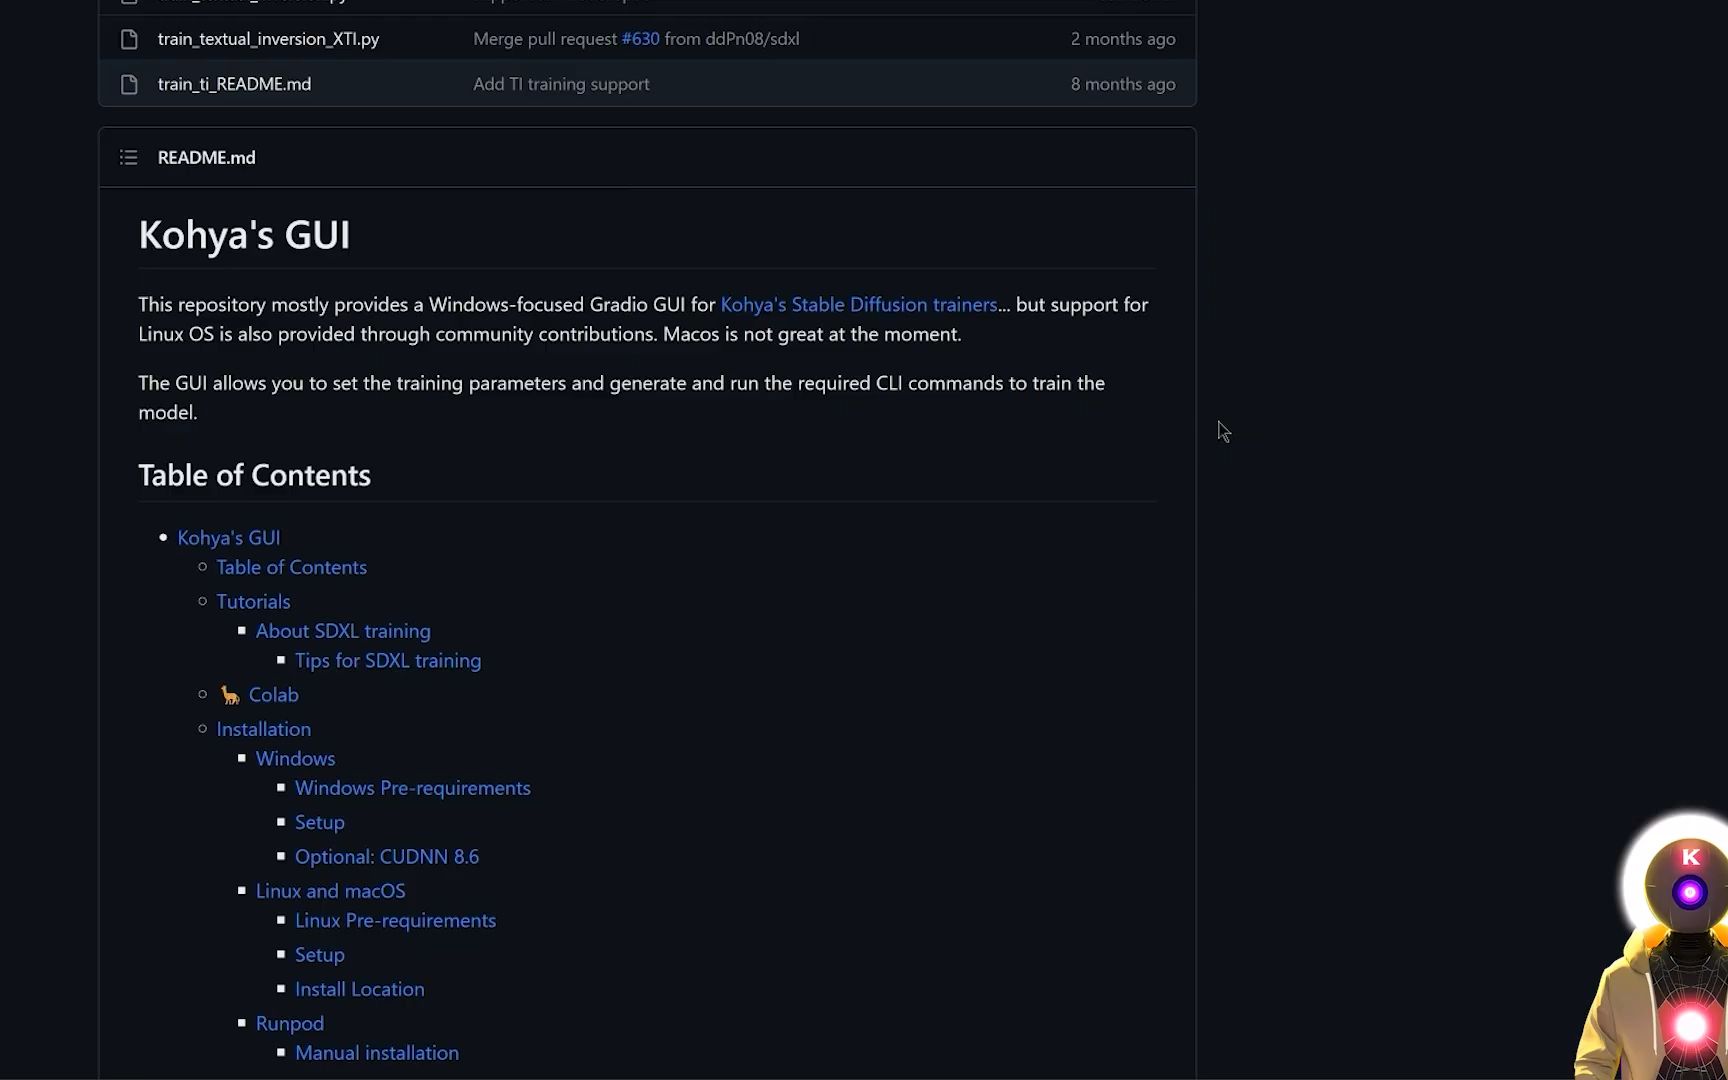This screenshot has height=1080, width=1728.
Task: Open Linux Pre-requirements link
Action: tap(395, 920)
